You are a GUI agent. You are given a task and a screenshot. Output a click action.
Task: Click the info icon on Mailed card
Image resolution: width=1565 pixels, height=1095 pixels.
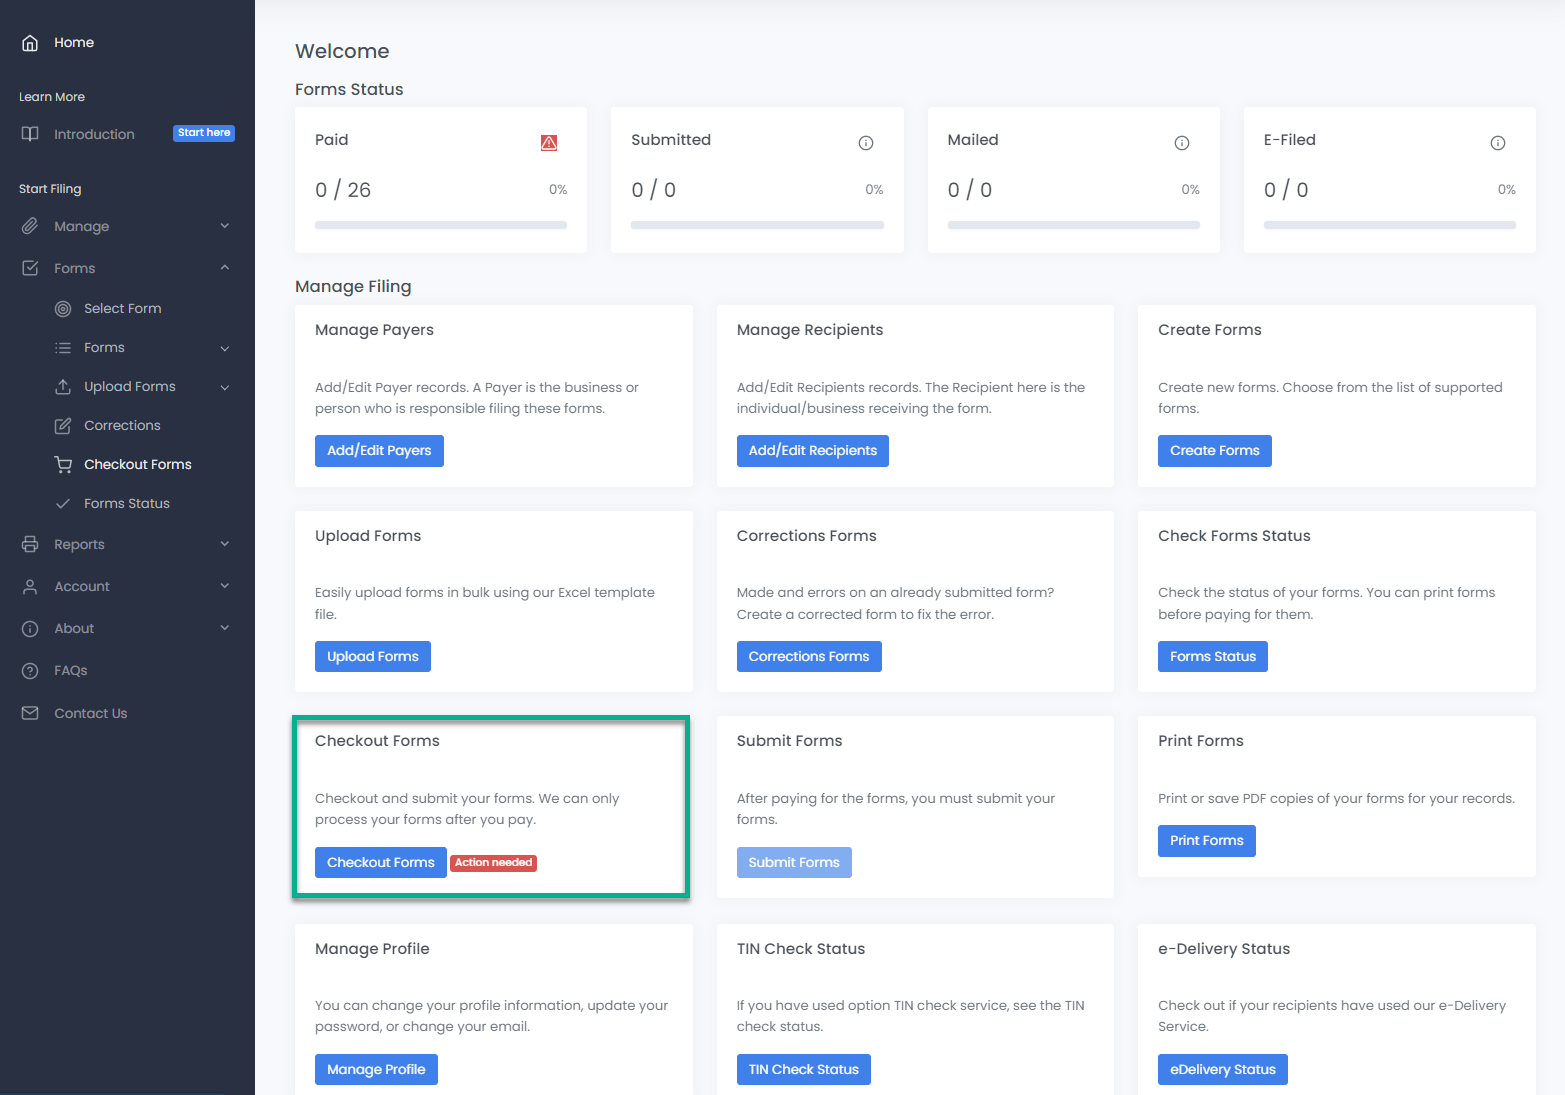[1182, 143]
